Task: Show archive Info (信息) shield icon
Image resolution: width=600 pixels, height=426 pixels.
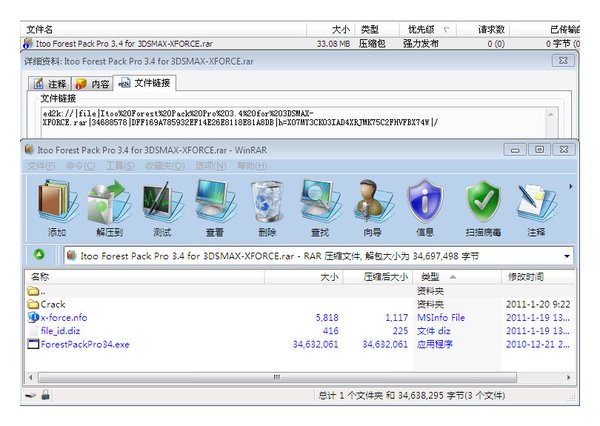Action: click(425, 207)
